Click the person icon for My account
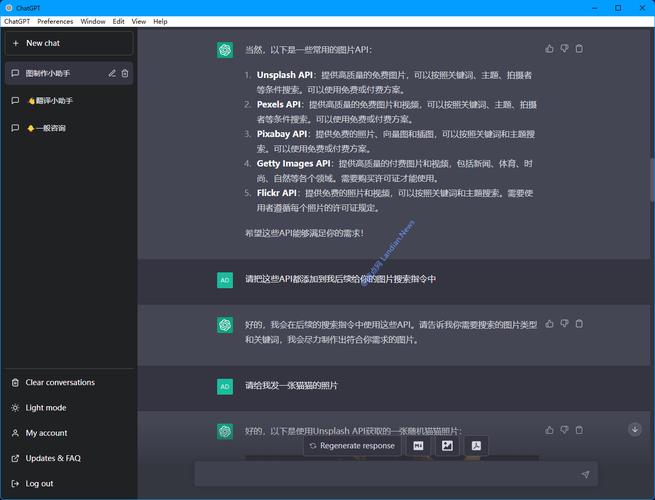Image resolution: width=655 pixels, height=500 pixels. [15, 433]
